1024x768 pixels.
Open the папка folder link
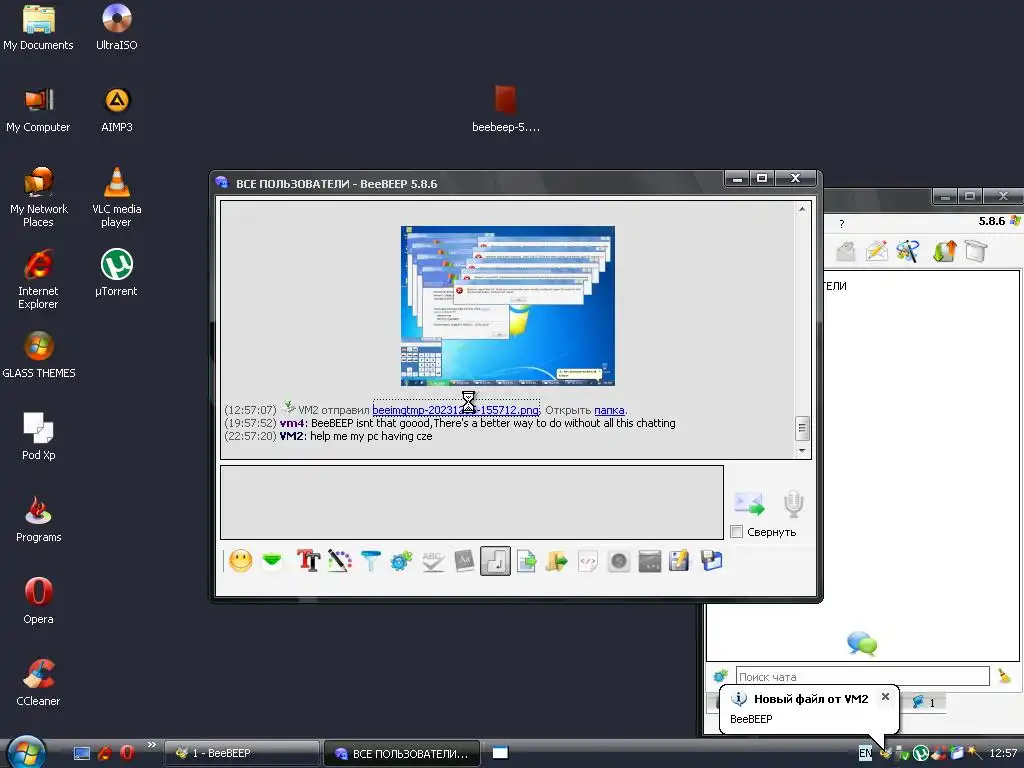[609, 410]
